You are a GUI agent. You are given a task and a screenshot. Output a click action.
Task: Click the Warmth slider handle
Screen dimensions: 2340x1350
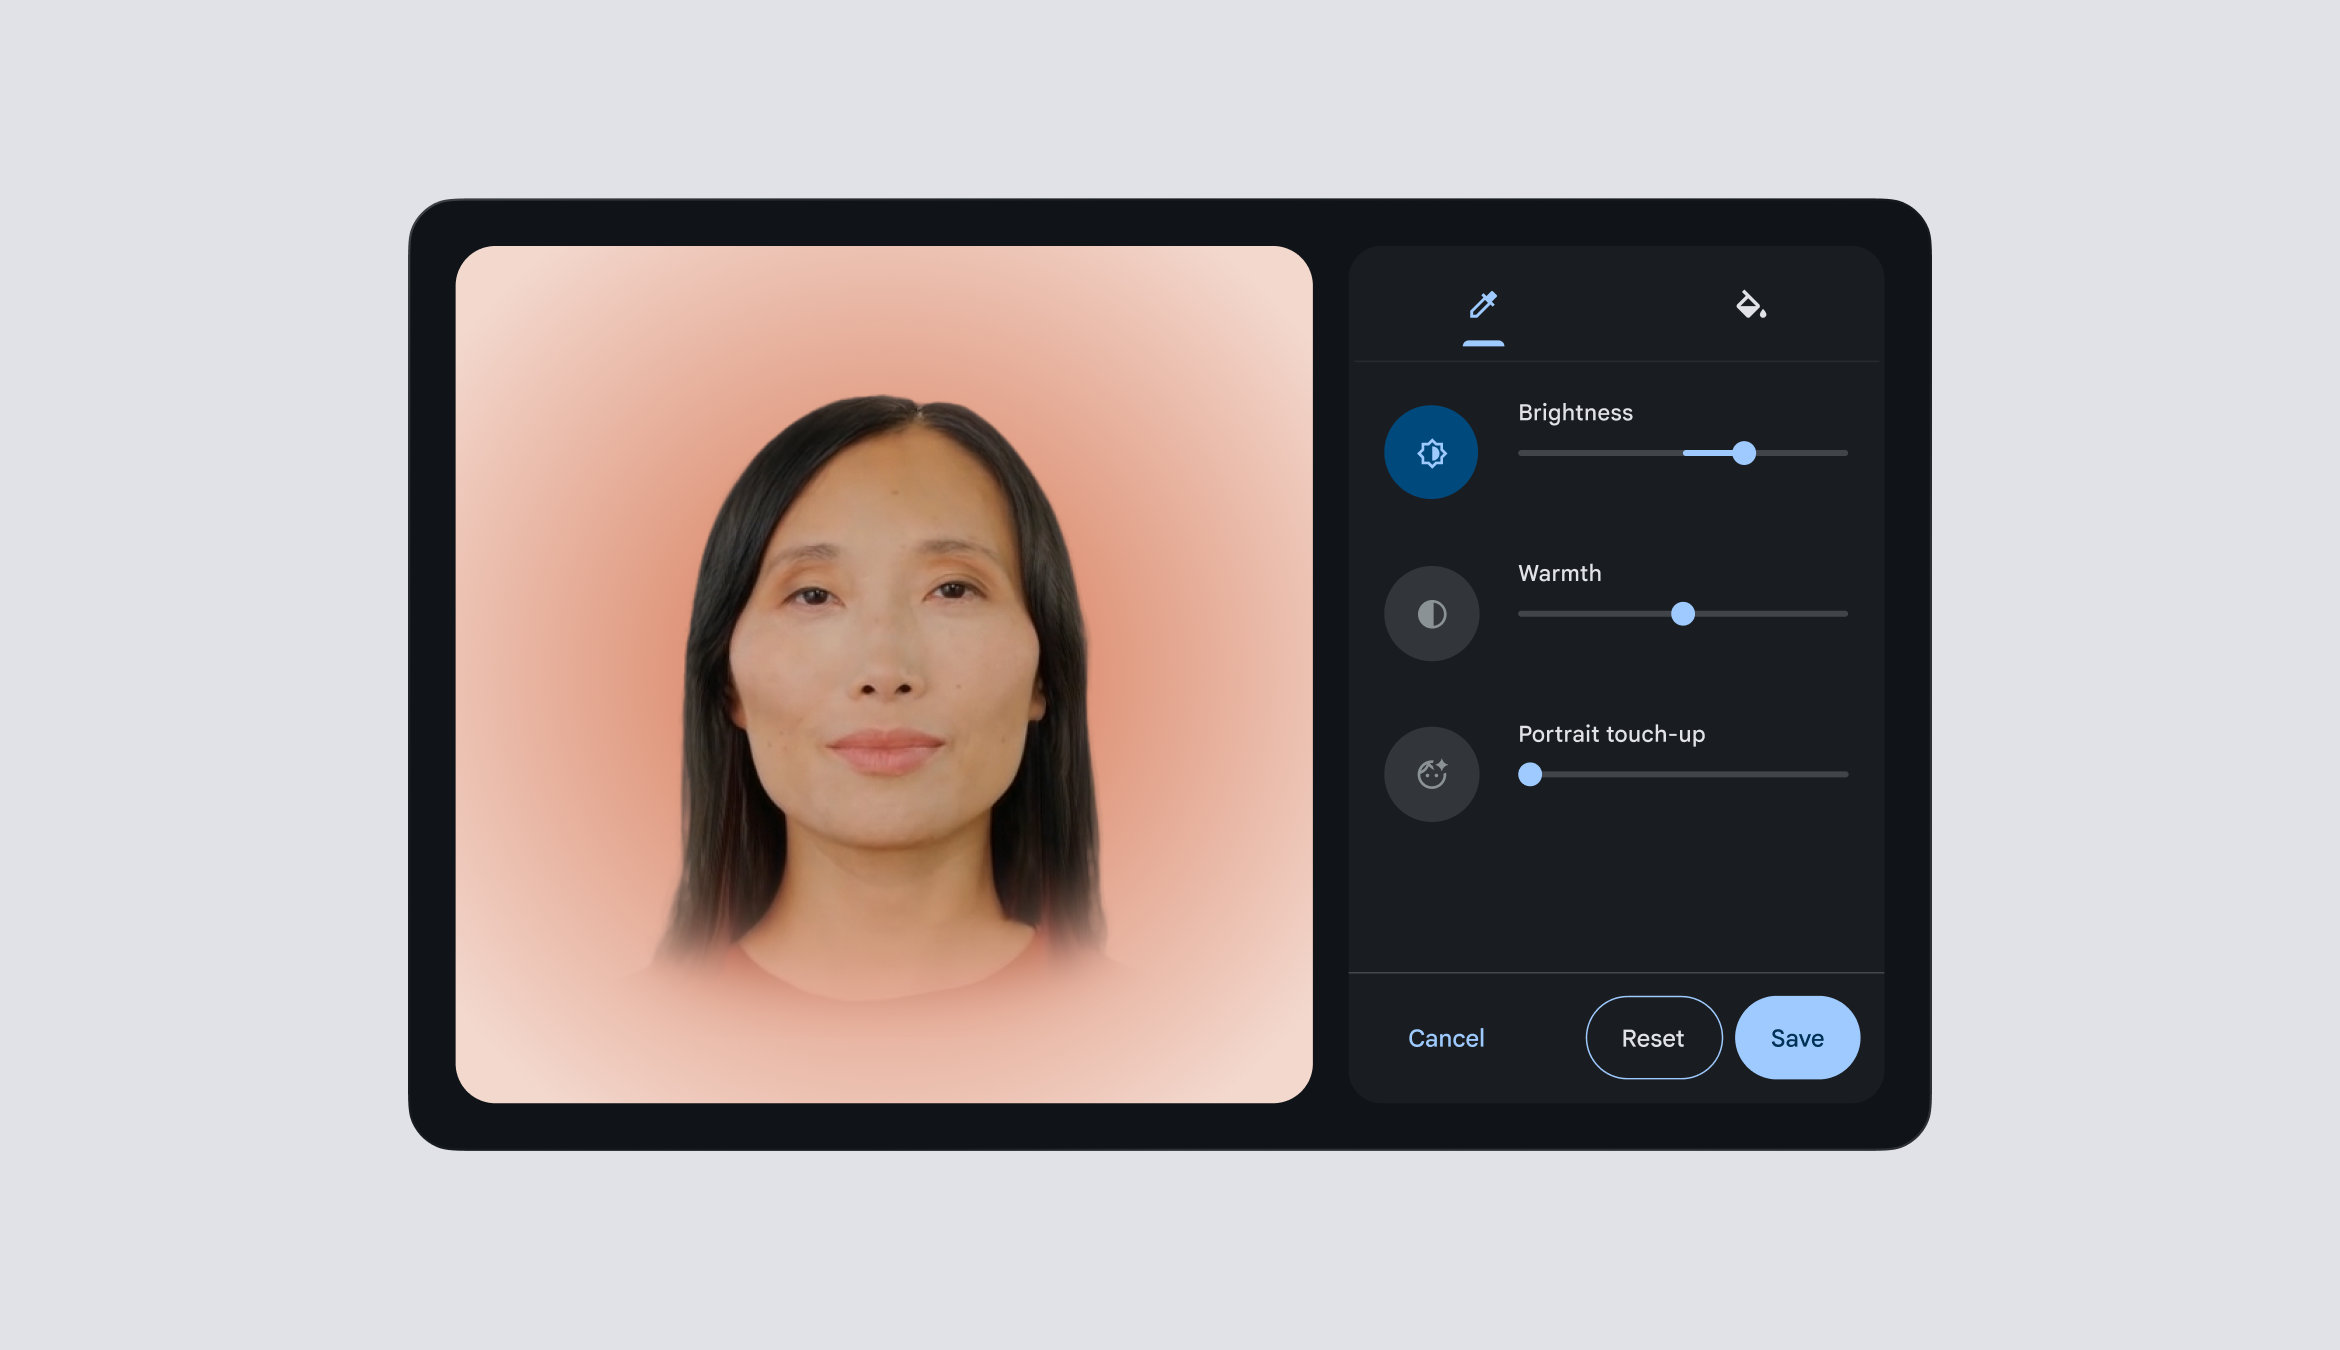(1685, 613)
